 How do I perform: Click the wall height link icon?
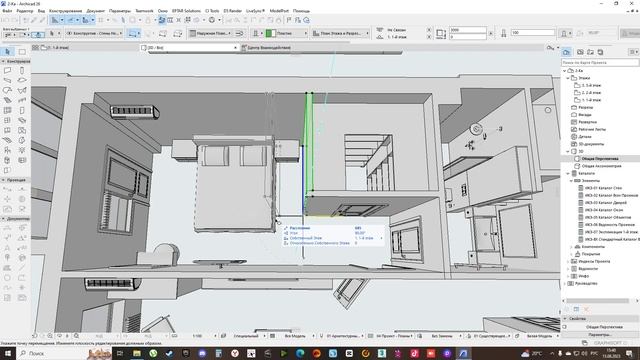[440, 33]
